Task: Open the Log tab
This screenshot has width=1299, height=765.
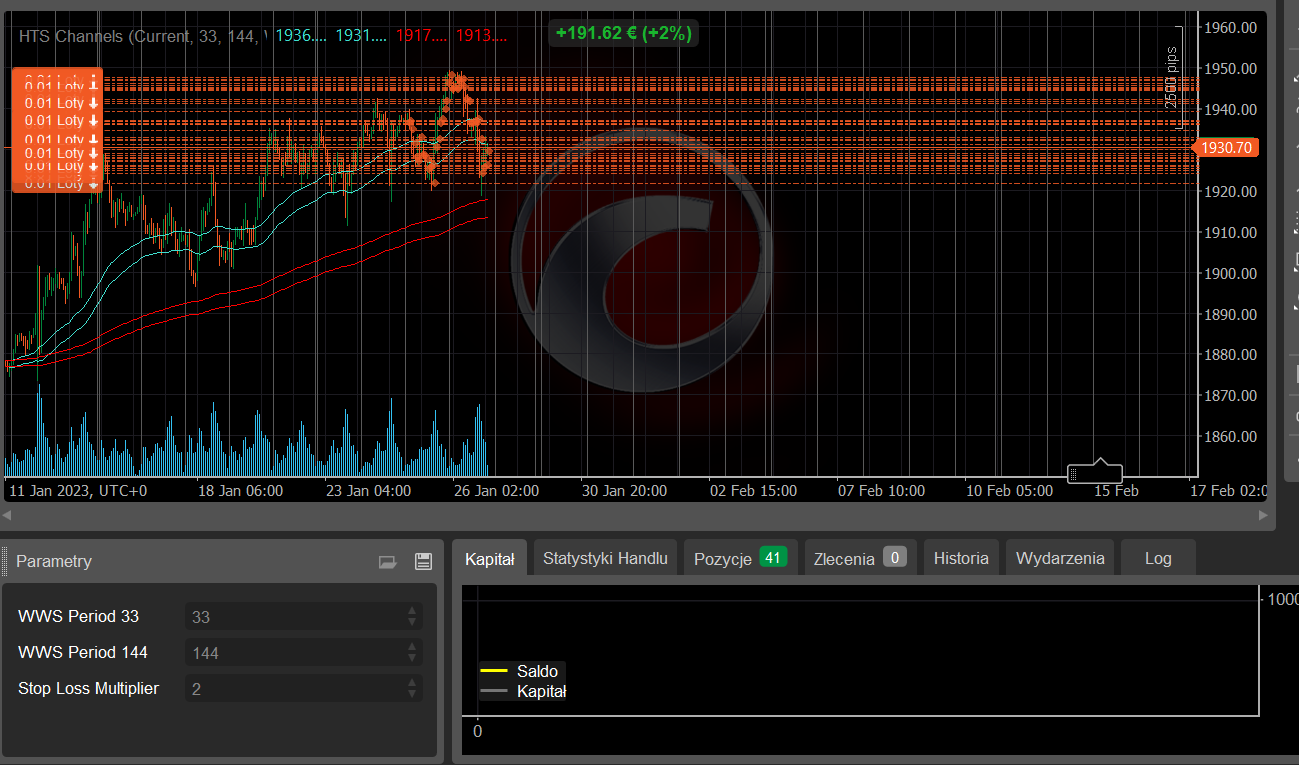Action: tap(1158, 558)
